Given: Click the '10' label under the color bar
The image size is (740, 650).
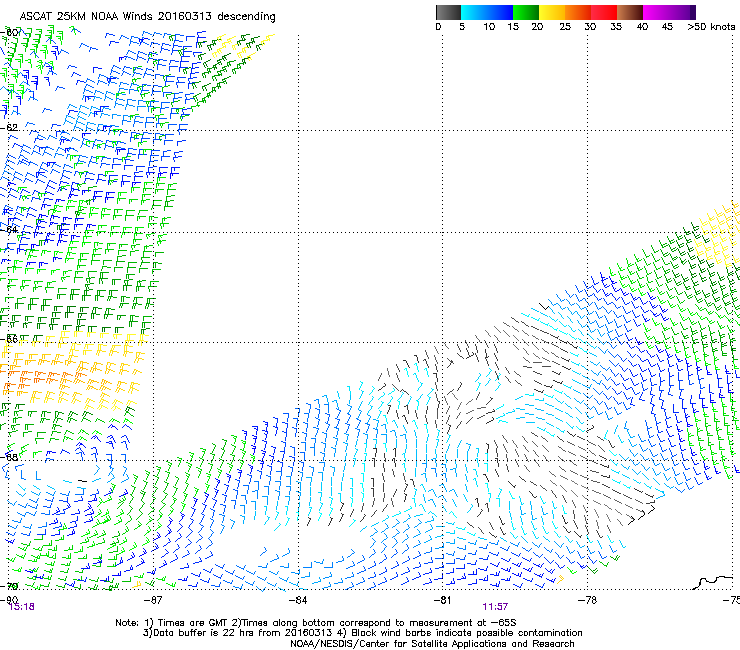Looking at the screenshot, I should click(489, 27).
